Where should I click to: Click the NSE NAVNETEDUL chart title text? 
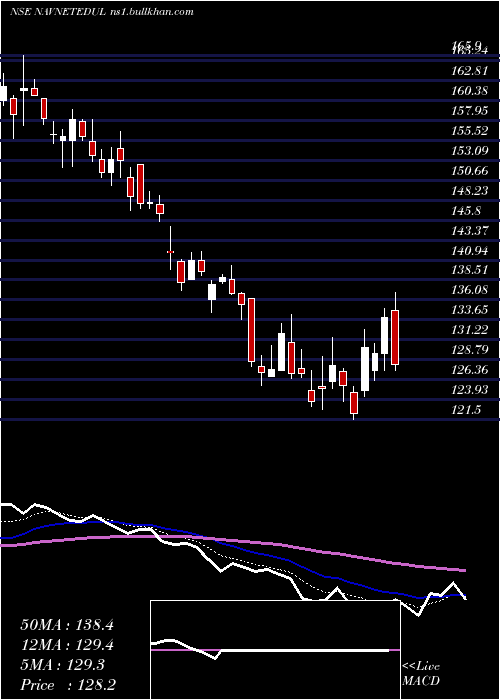[101, 12]
